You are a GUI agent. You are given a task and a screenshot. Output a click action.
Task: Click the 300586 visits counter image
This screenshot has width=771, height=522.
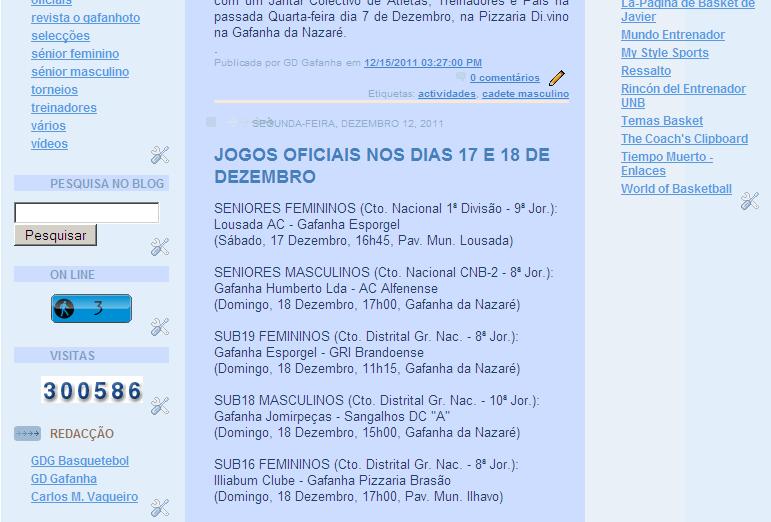click(x=92, y=390)
